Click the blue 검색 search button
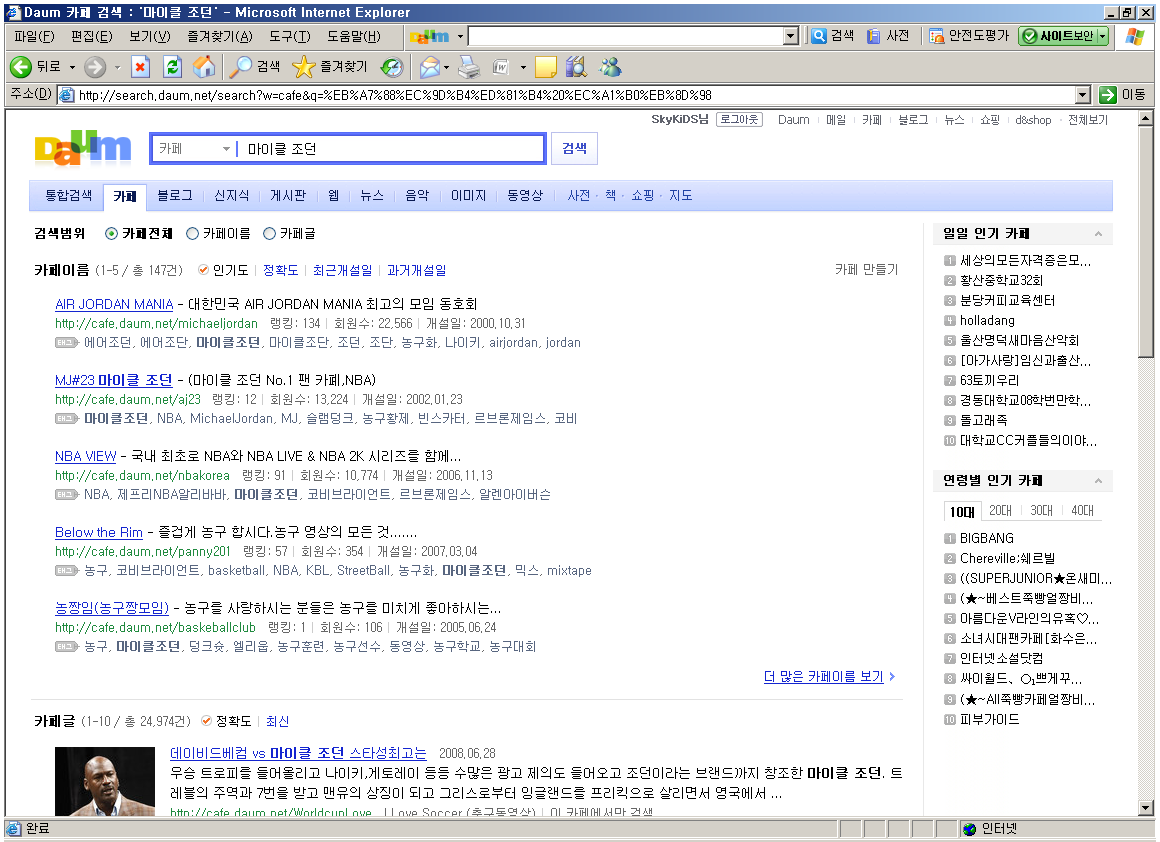The image size is (1160, 842). [x=574, y=149]
